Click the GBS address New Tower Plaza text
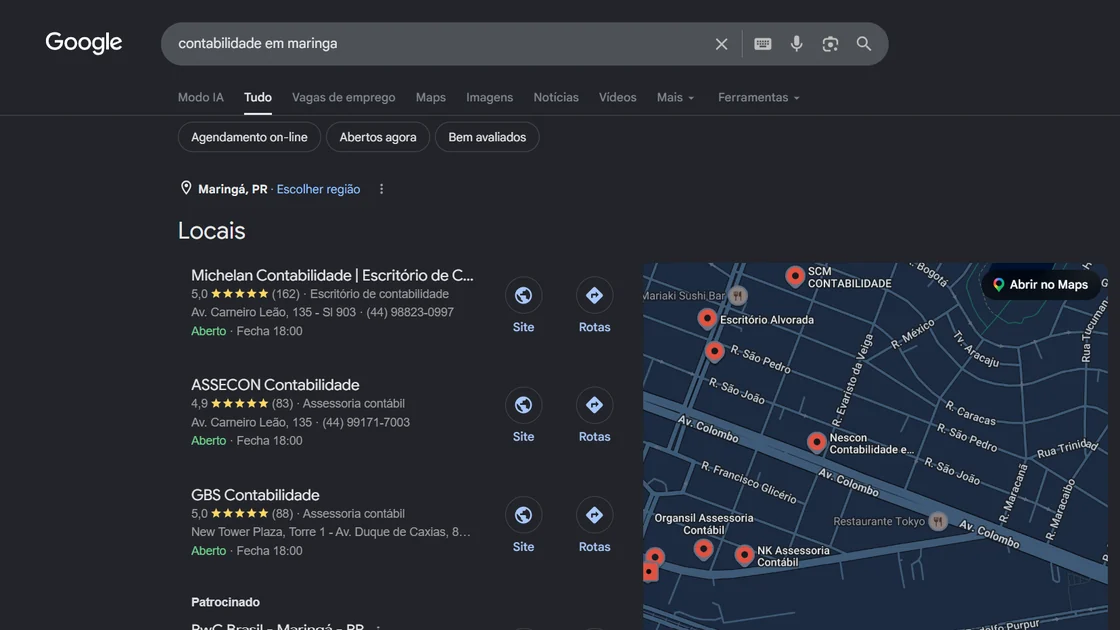 tap(331, 532)
